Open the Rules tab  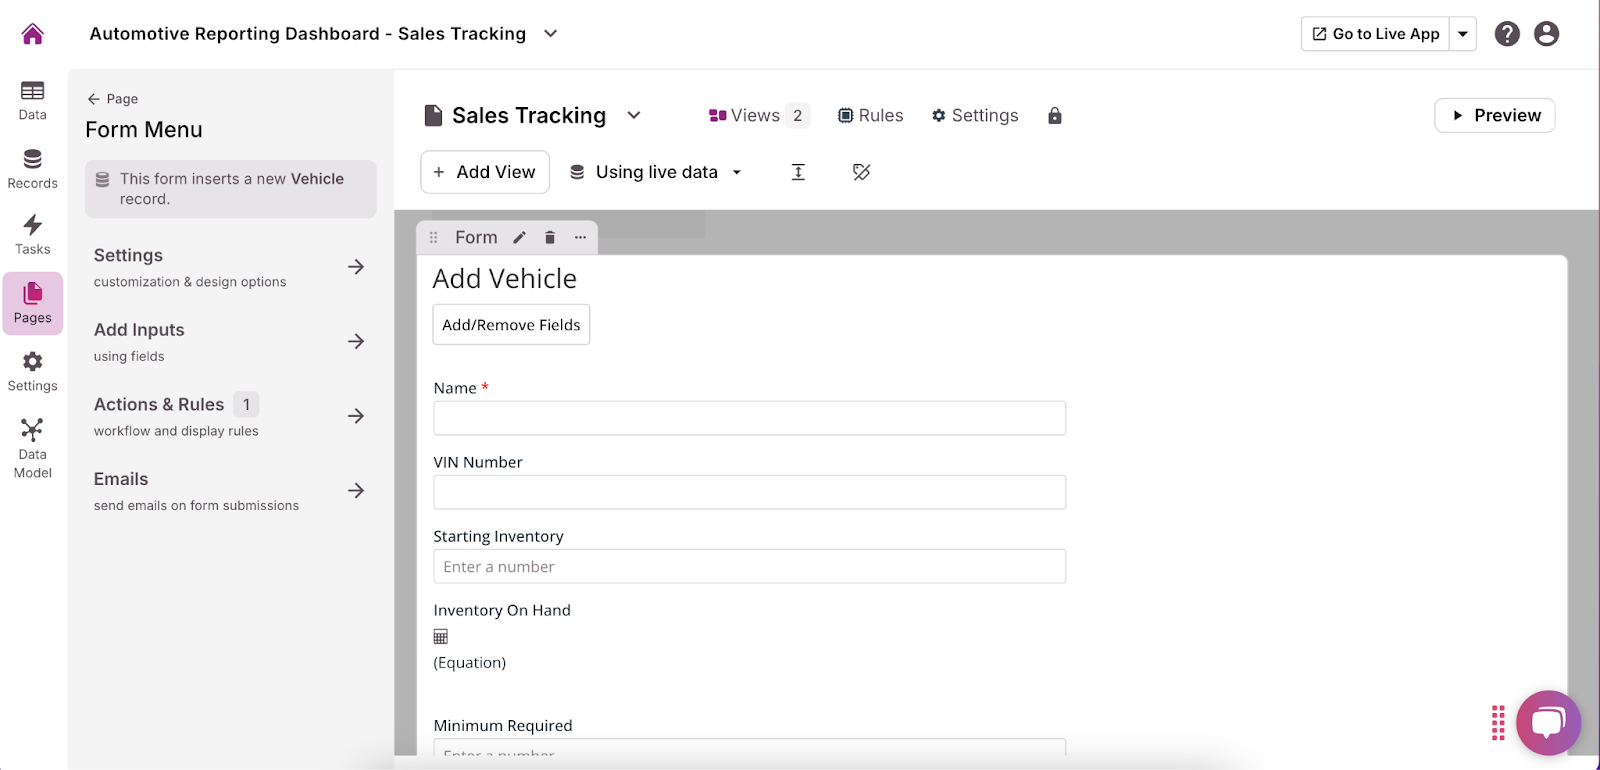pos(870,116)
